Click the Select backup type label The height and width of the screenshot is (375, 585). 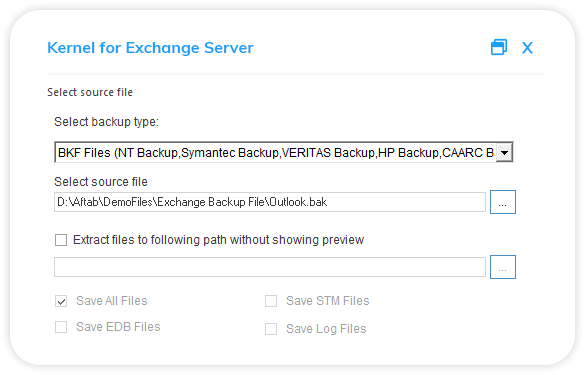point(107,122)
